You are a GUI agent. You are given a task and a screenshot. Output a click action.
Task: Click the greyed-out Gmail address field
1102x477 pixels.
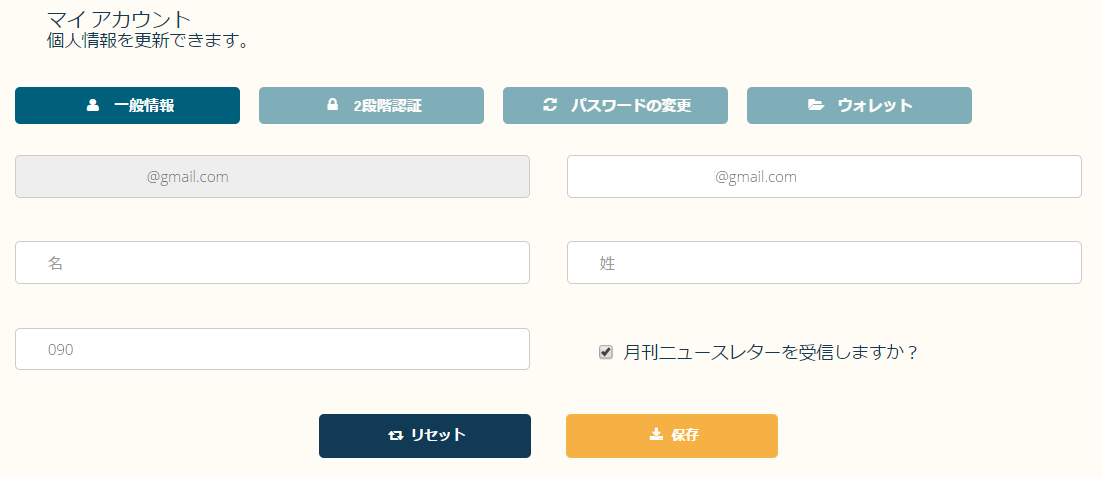pyautogui.click(x=272, y=177)
